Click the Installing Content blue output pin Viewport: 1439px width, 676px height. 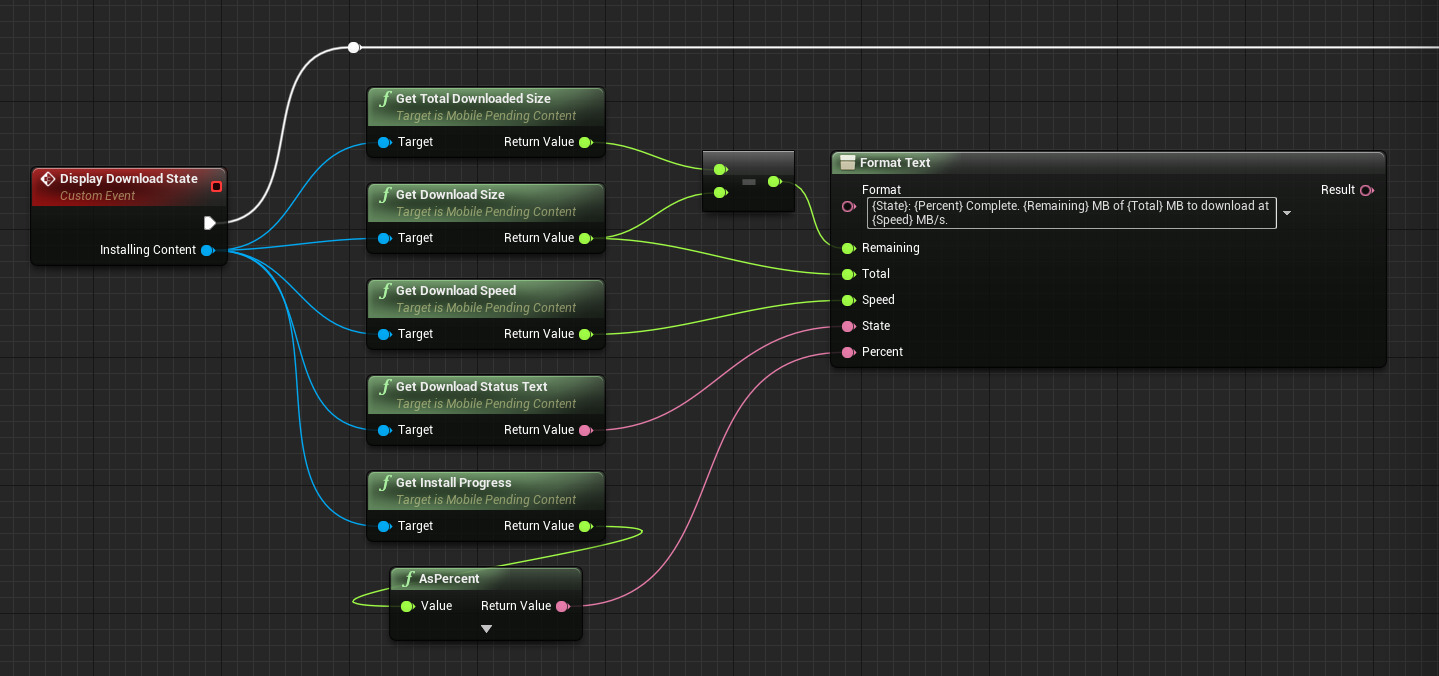[207, 250]
